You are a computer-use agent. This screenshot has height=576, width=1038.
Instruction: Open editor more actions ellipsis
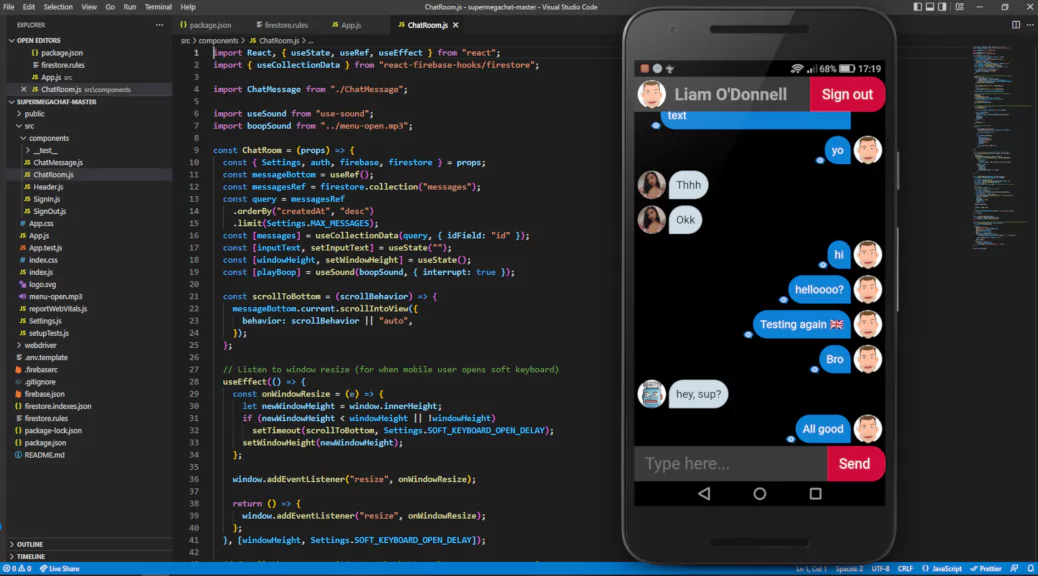pos(1030,25)
